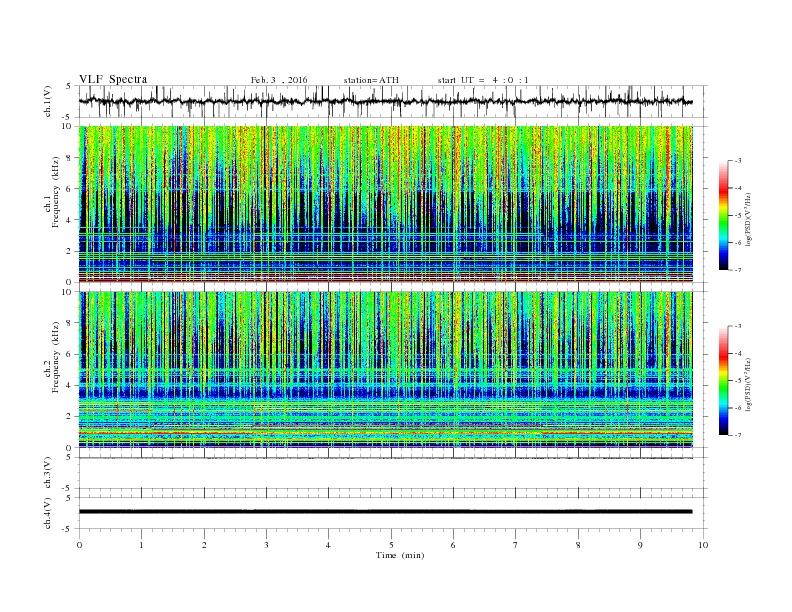Image resolution: width=792 pixels, height=612 pixels.
Task: Click the "station=ATH" header text
Action: tap(371, 80)
